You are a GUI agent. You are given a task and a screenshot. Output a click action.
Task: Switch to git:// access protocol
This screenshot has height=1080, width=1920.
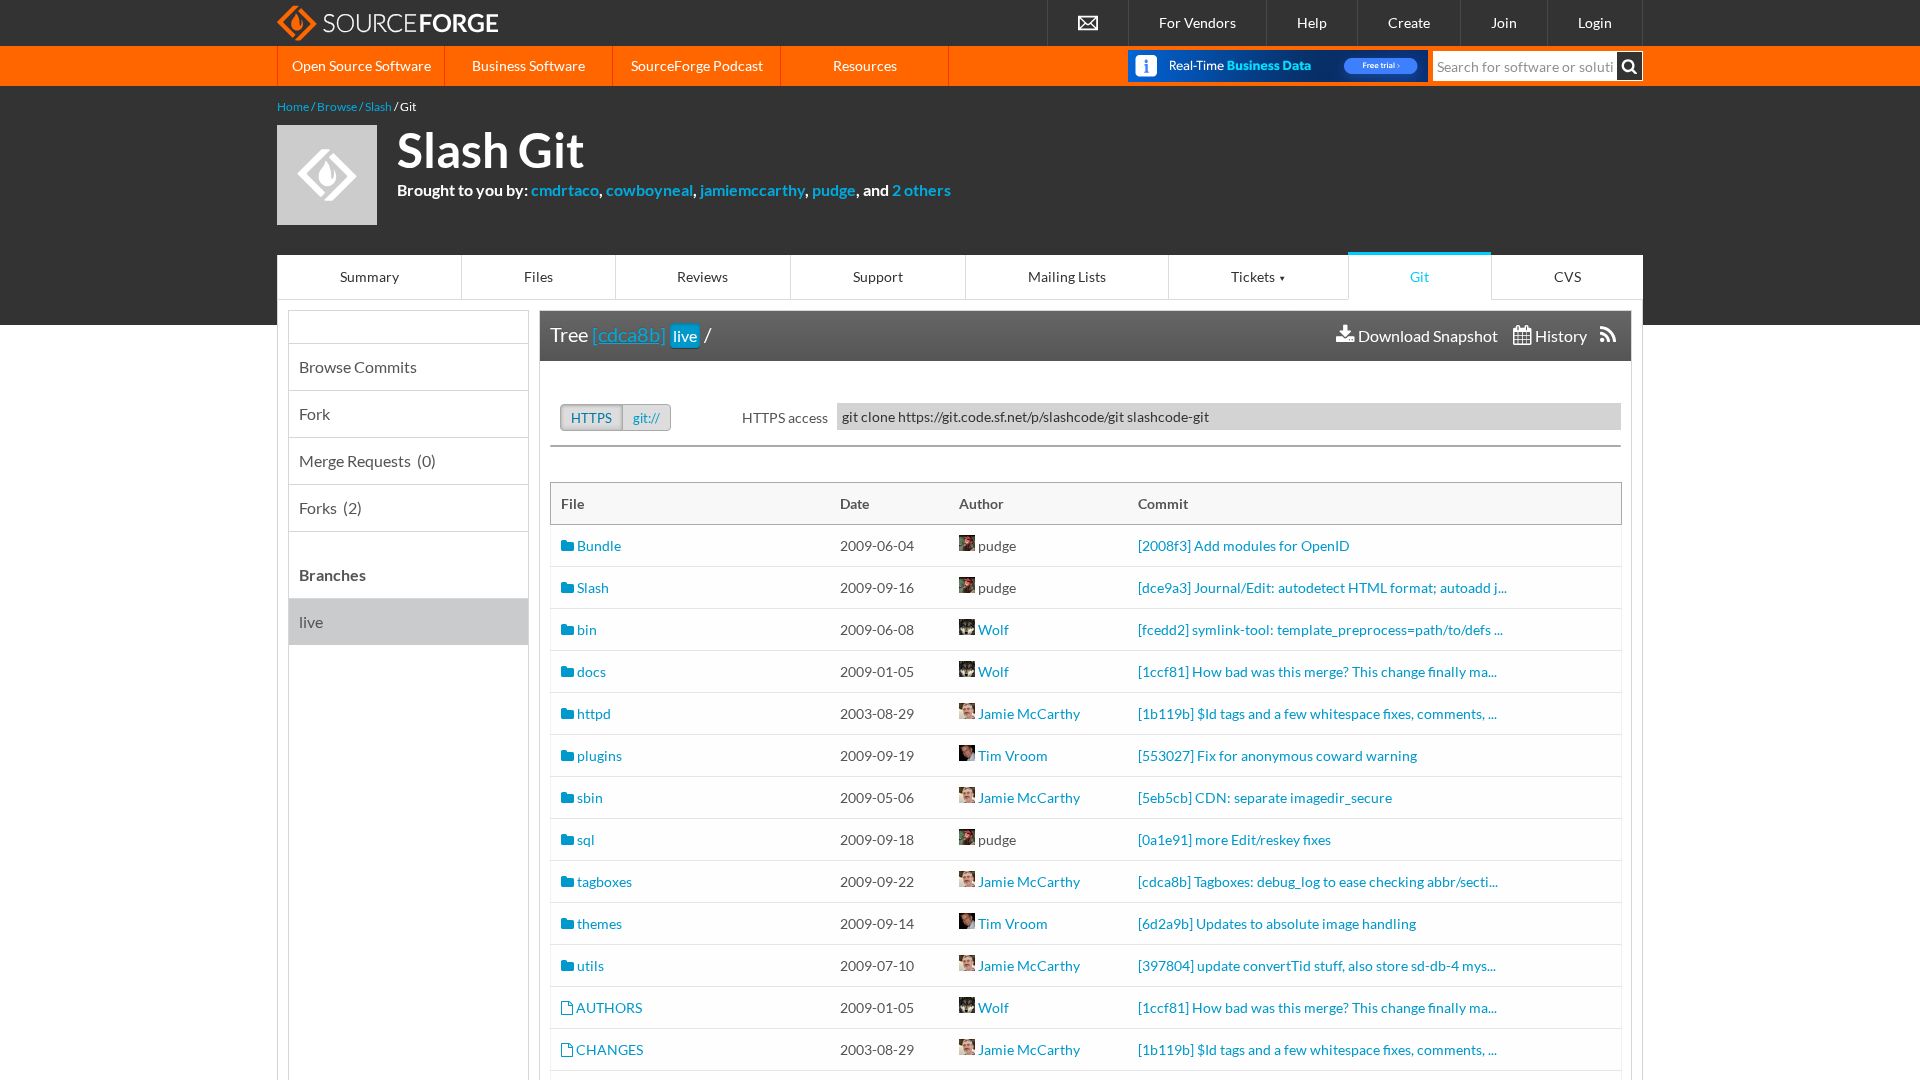tap(646, 417)
